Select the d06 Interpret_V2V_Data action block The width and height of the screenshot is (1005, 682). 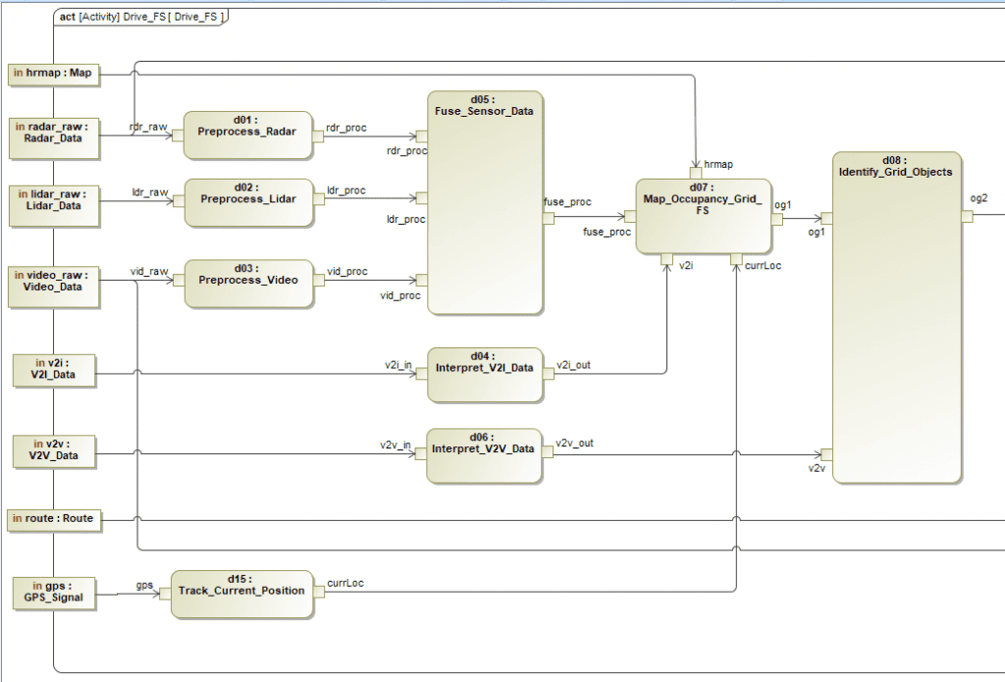pyautogui.click(x=484, y=452)
